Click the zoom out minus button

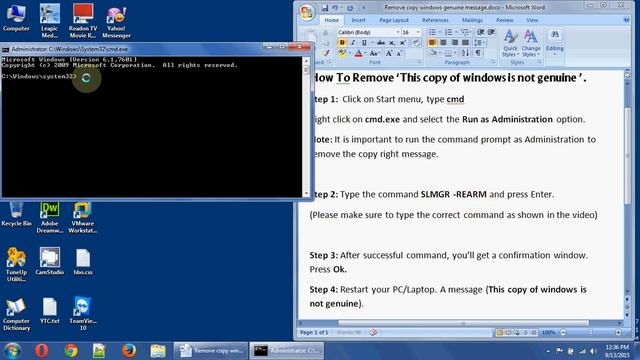563,333
